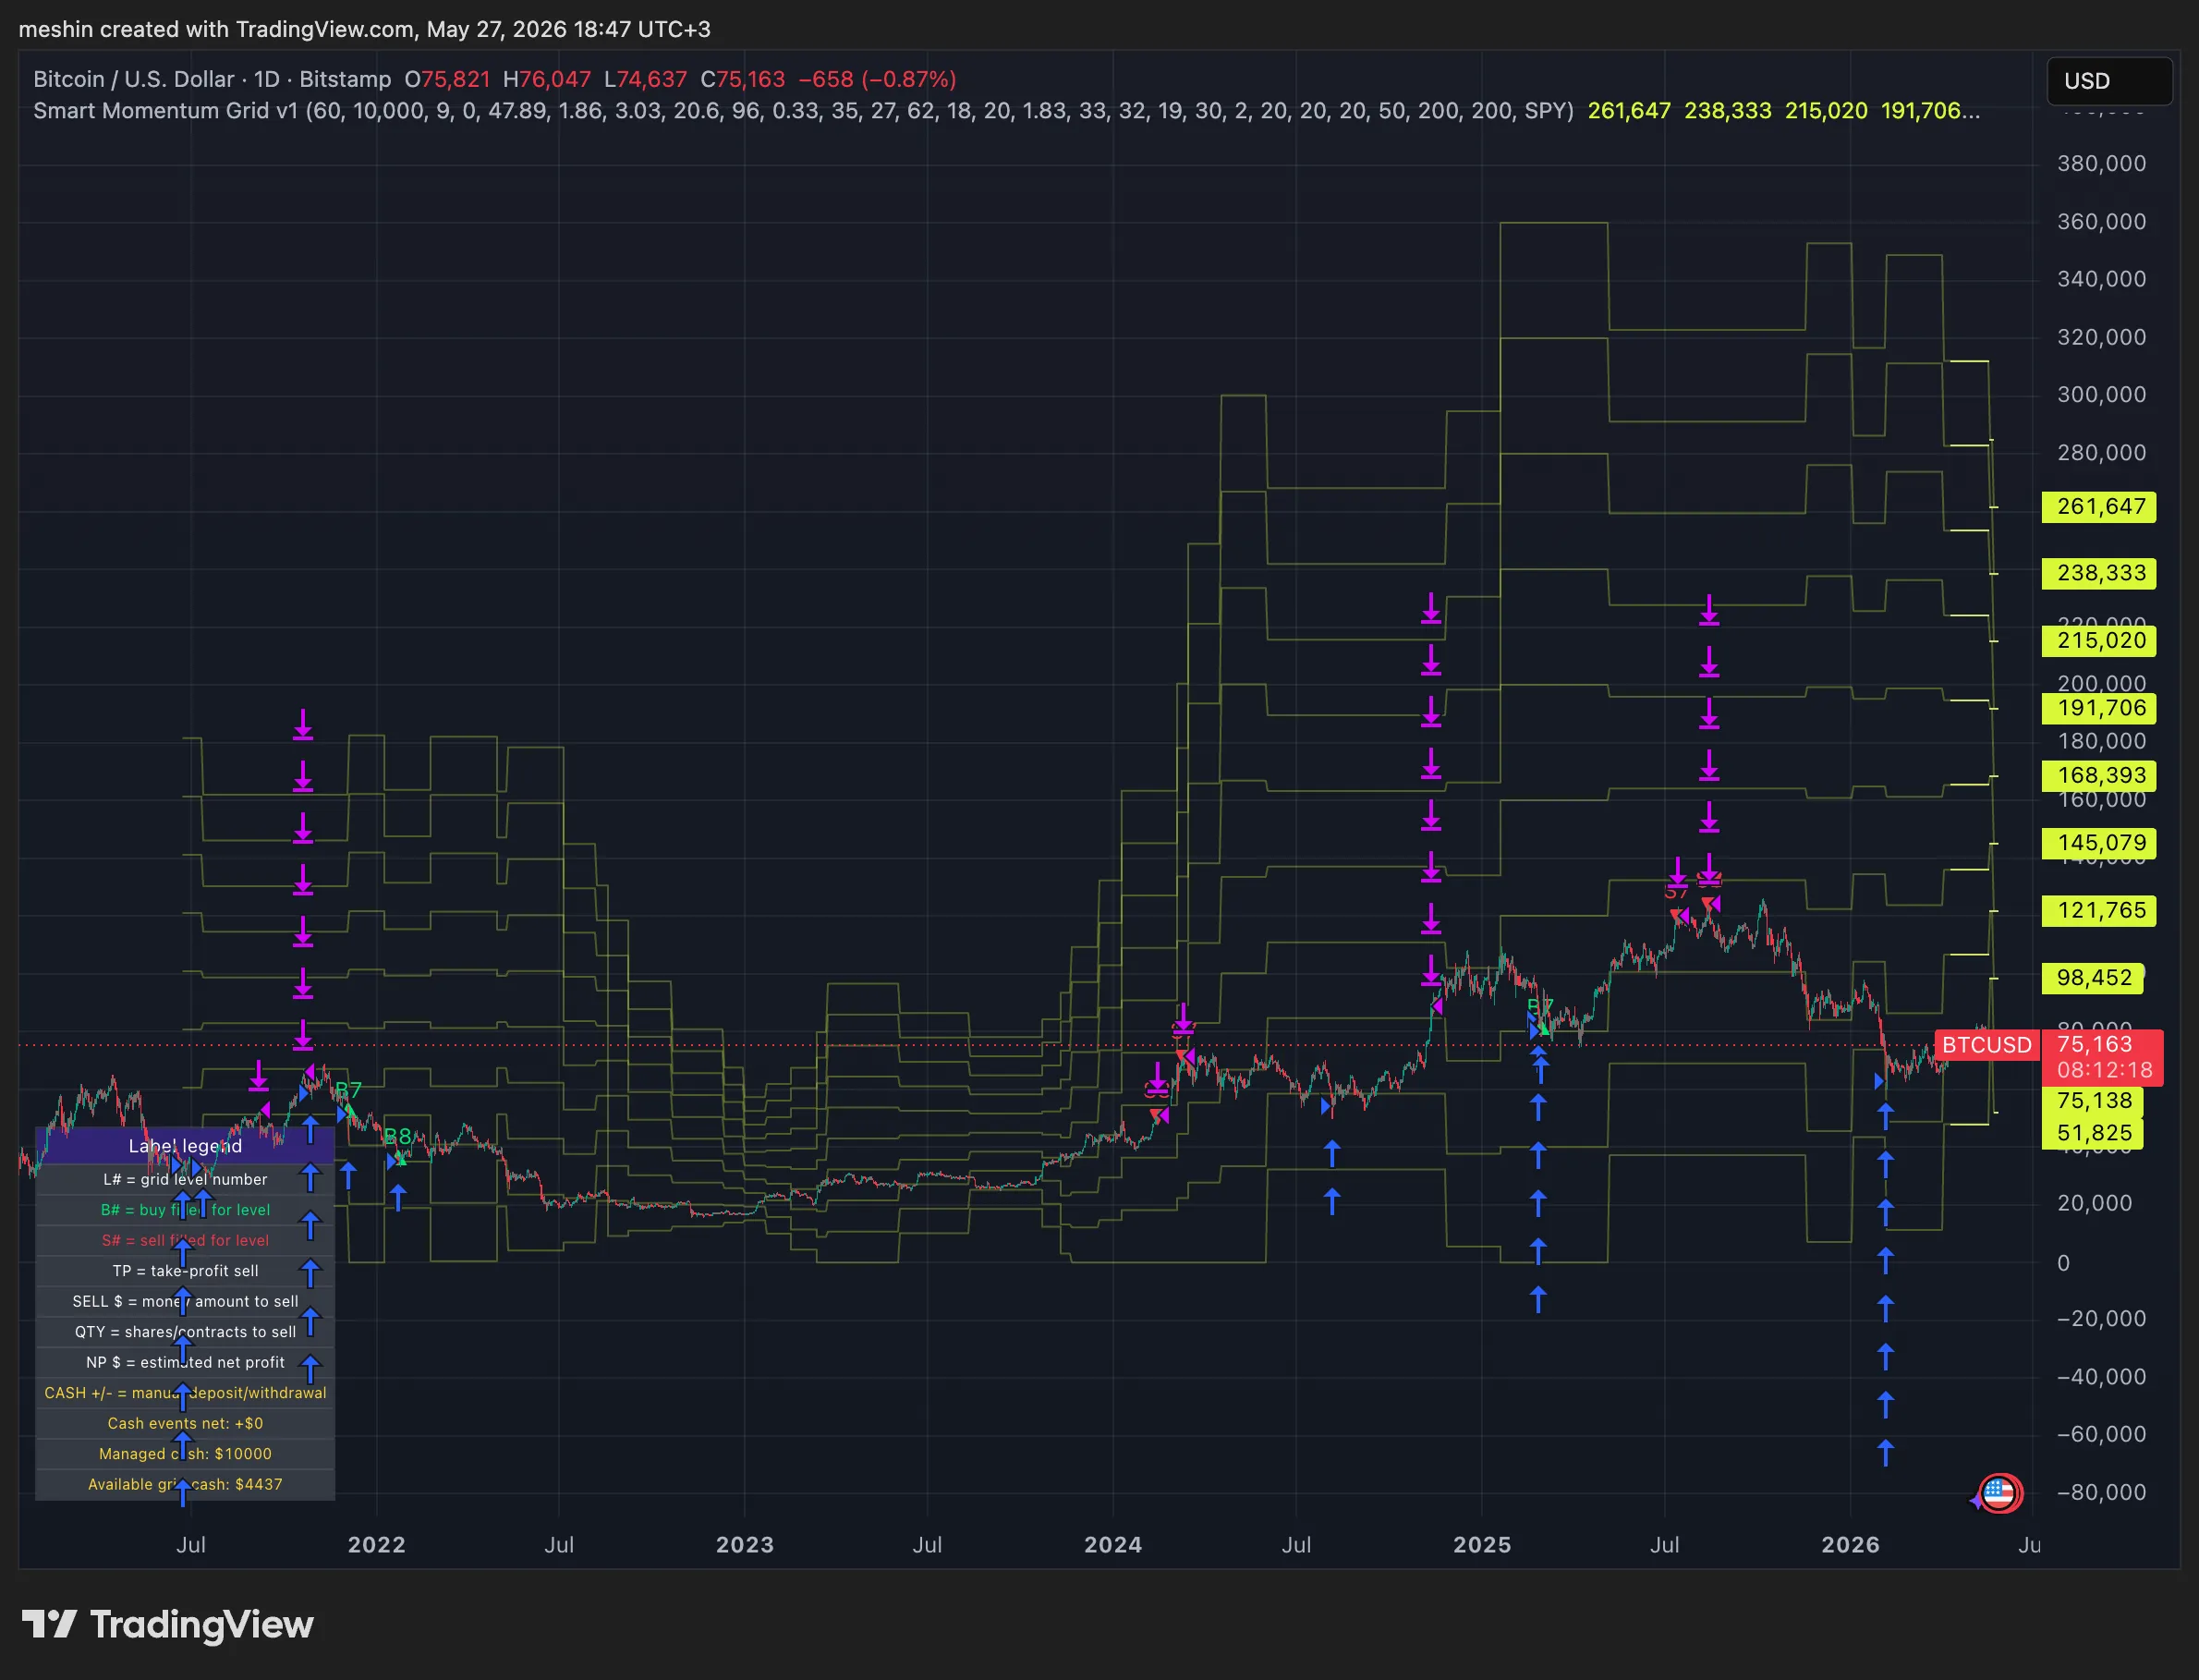Viewport: 2199px width, 1680px height.
Task: Click 261,647 value in the indicator header line
Action: click(x=1629, y=111)
